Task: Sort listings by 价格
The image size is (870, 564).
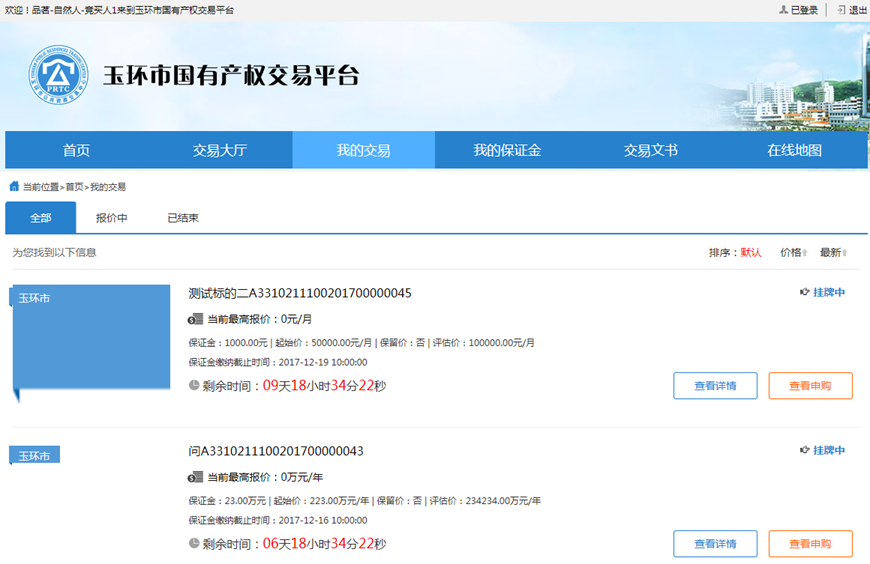Action: [x=791, y=253]
